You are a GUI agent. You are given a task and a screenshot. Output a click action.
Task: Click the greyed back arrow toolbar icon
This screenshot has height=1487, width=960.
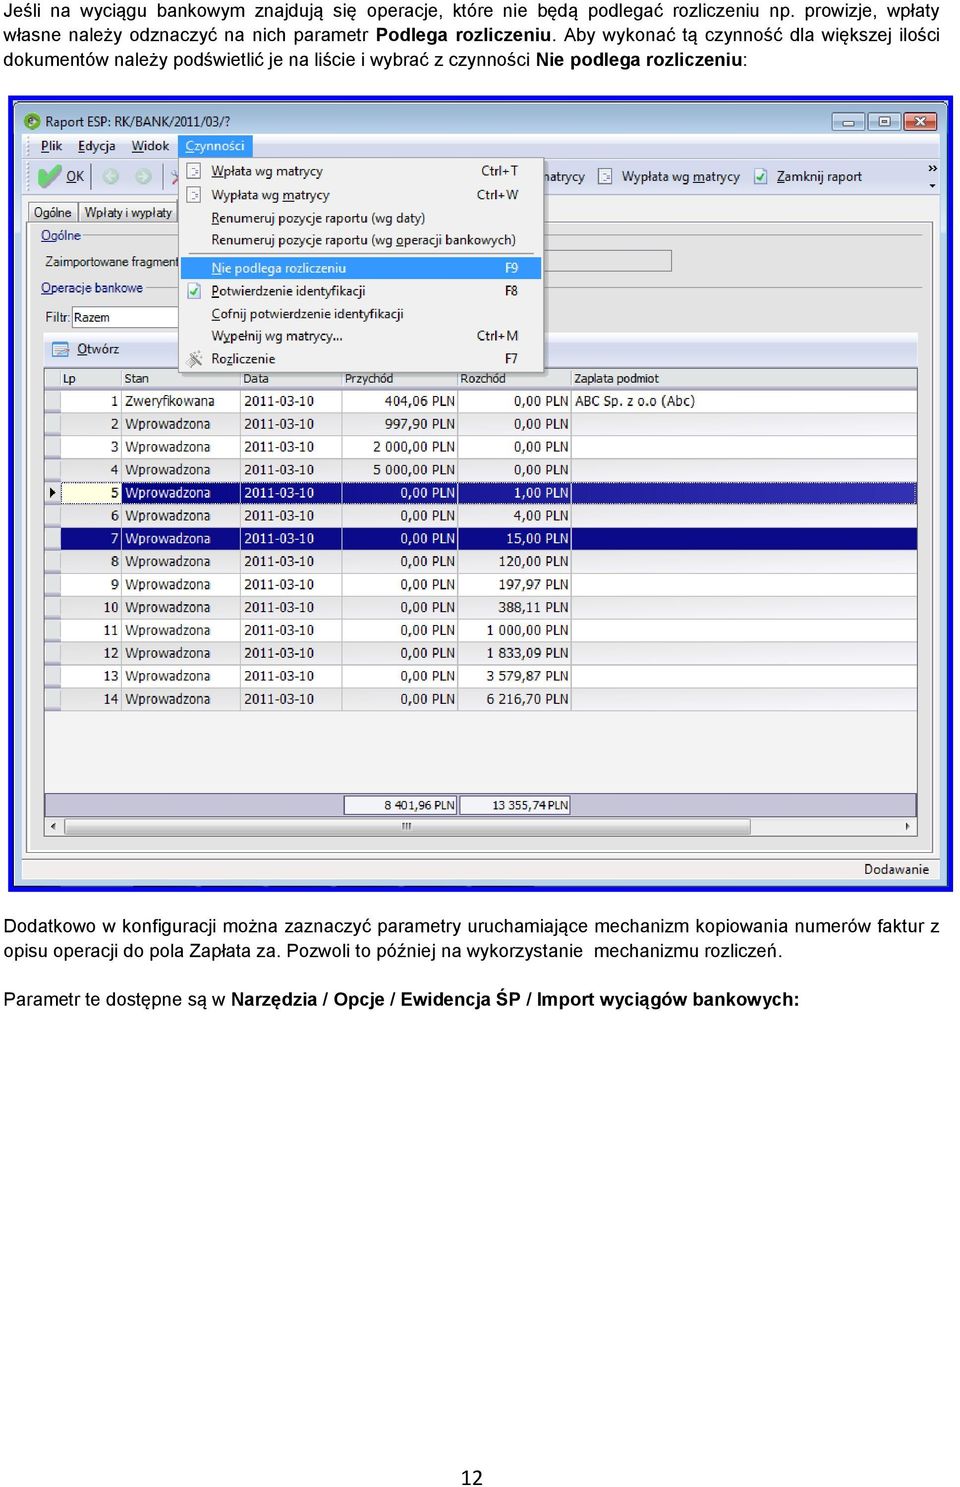[111, 177]
